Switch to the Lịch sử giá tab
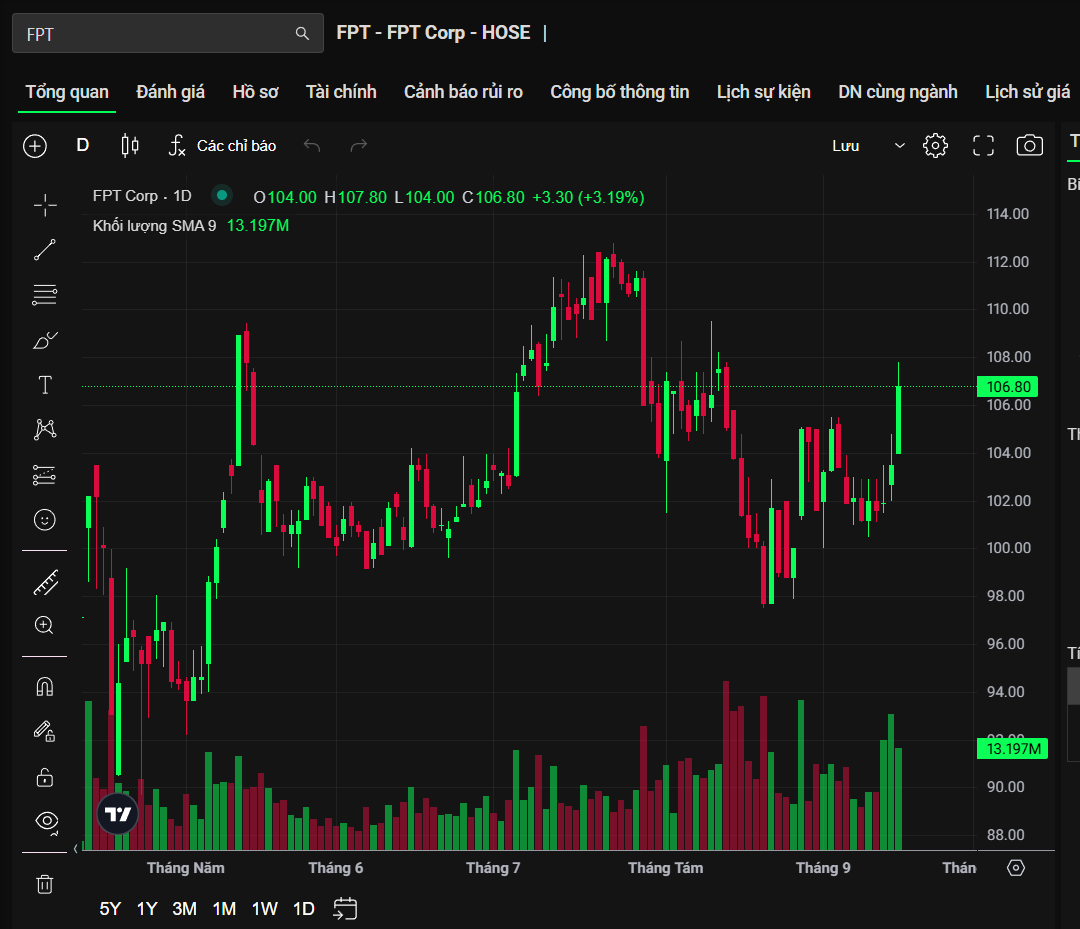Viewport: 1080px width, 929px height. (1027, 92)
